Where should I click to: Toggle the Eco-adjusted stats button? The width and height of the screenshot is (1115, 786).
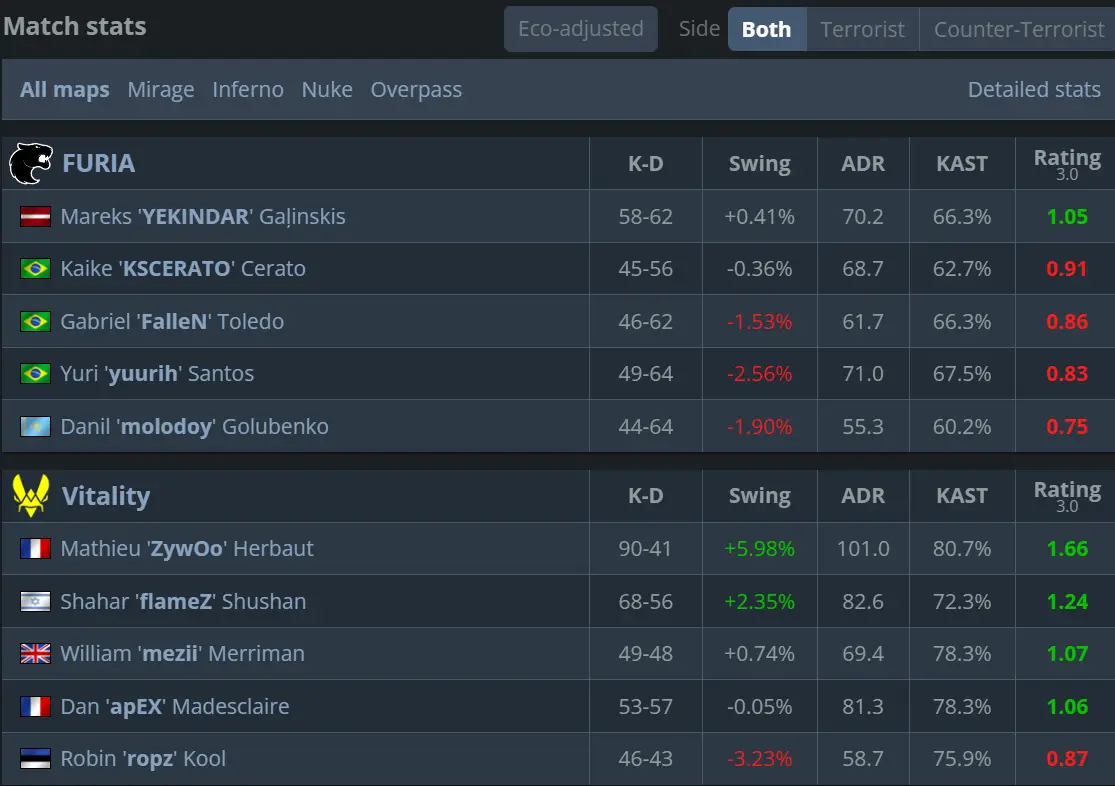click(580, 29)
